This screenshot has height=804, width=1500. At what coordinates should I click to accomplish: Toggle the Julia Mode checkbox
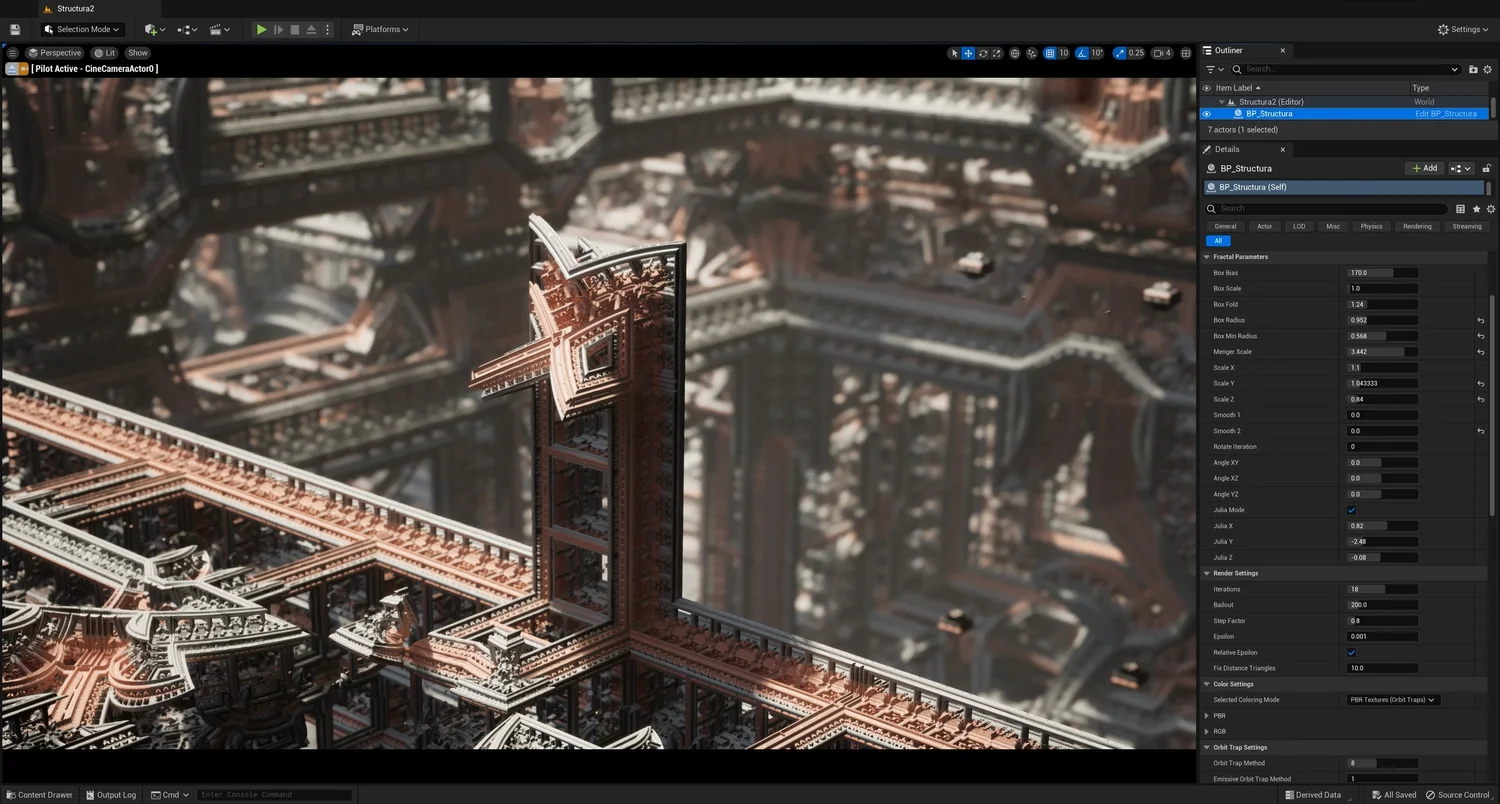pyautogui.click(x=1351, y=510)
